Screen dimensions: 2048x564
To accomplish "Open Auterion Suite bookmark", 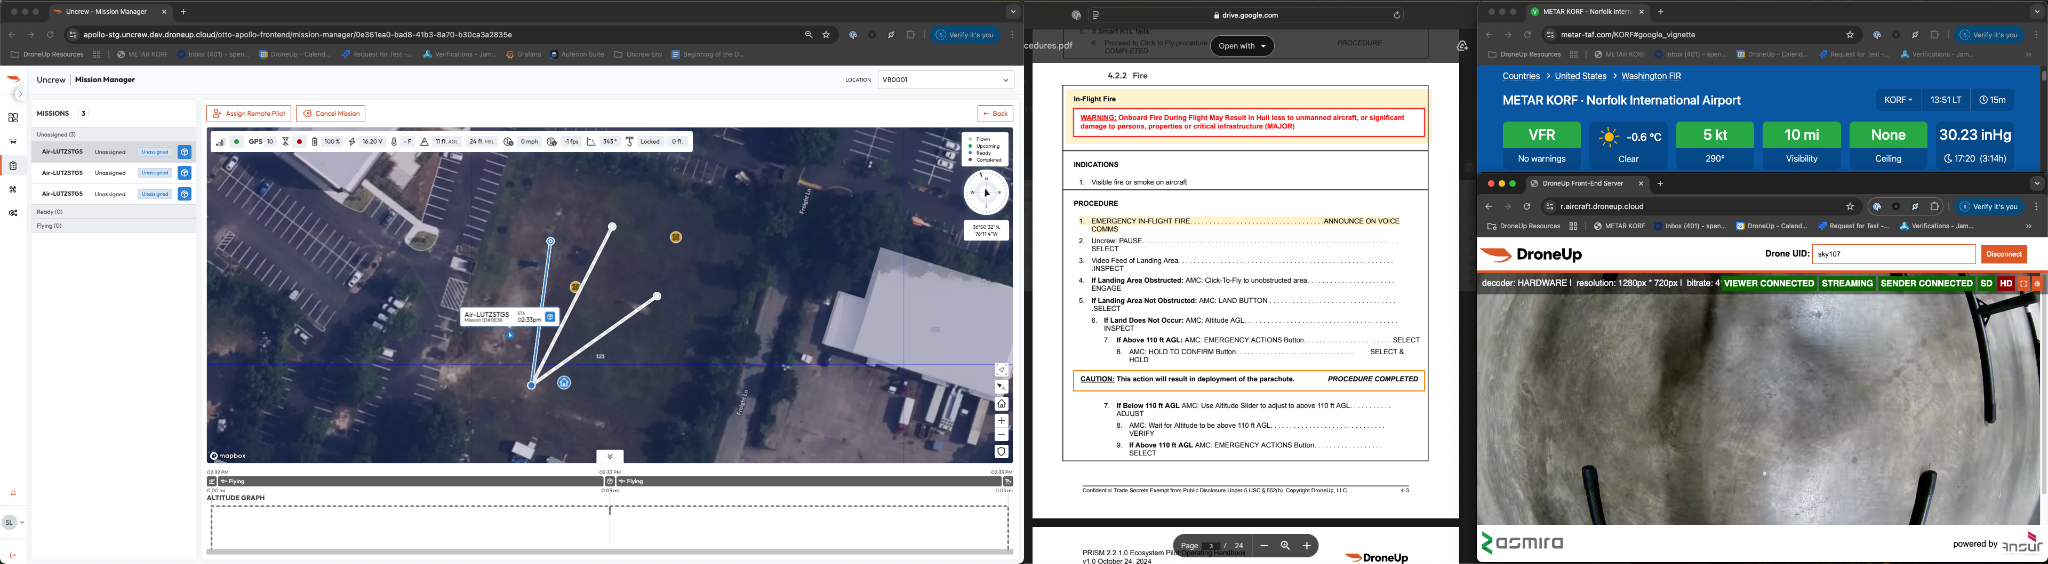I will (x=577, y=54).
